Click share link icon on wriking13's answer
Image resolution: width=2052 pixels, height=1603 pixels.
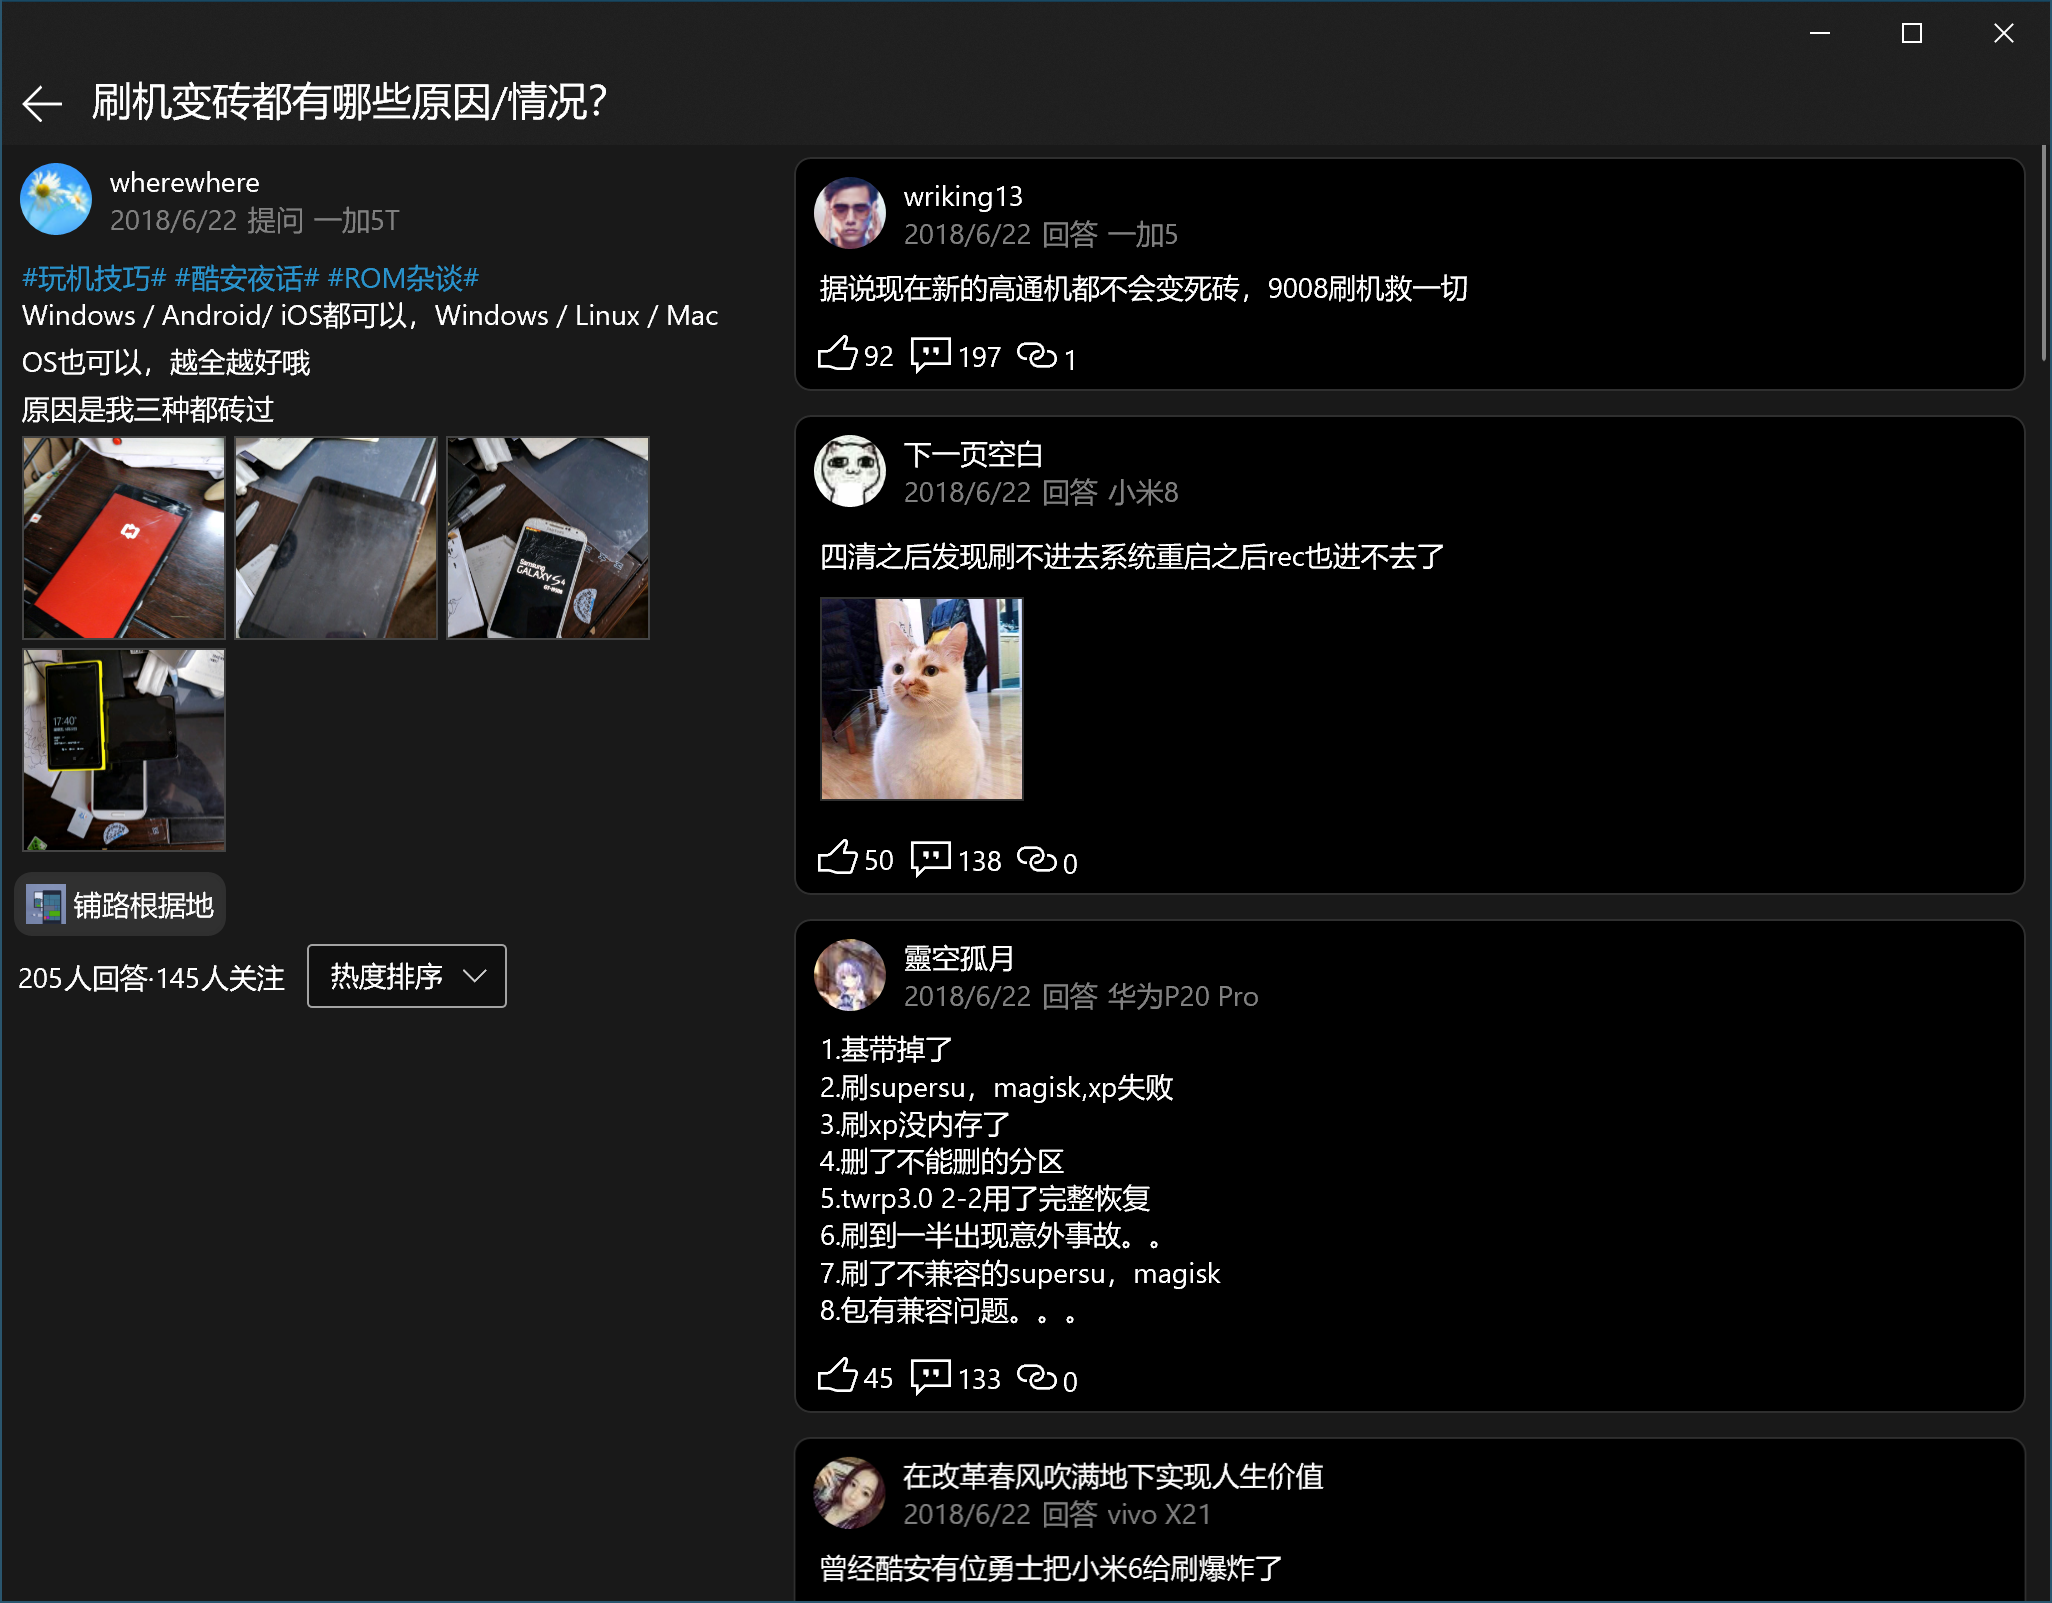pos(1037,355)
